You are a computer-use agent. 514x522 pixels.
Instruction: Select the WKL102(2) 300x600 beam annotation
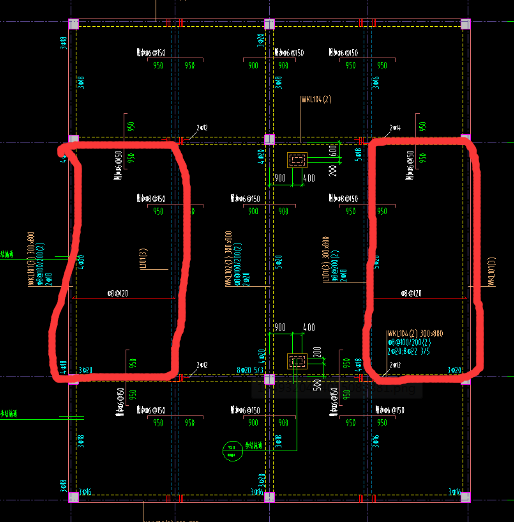tap(228, 258)
